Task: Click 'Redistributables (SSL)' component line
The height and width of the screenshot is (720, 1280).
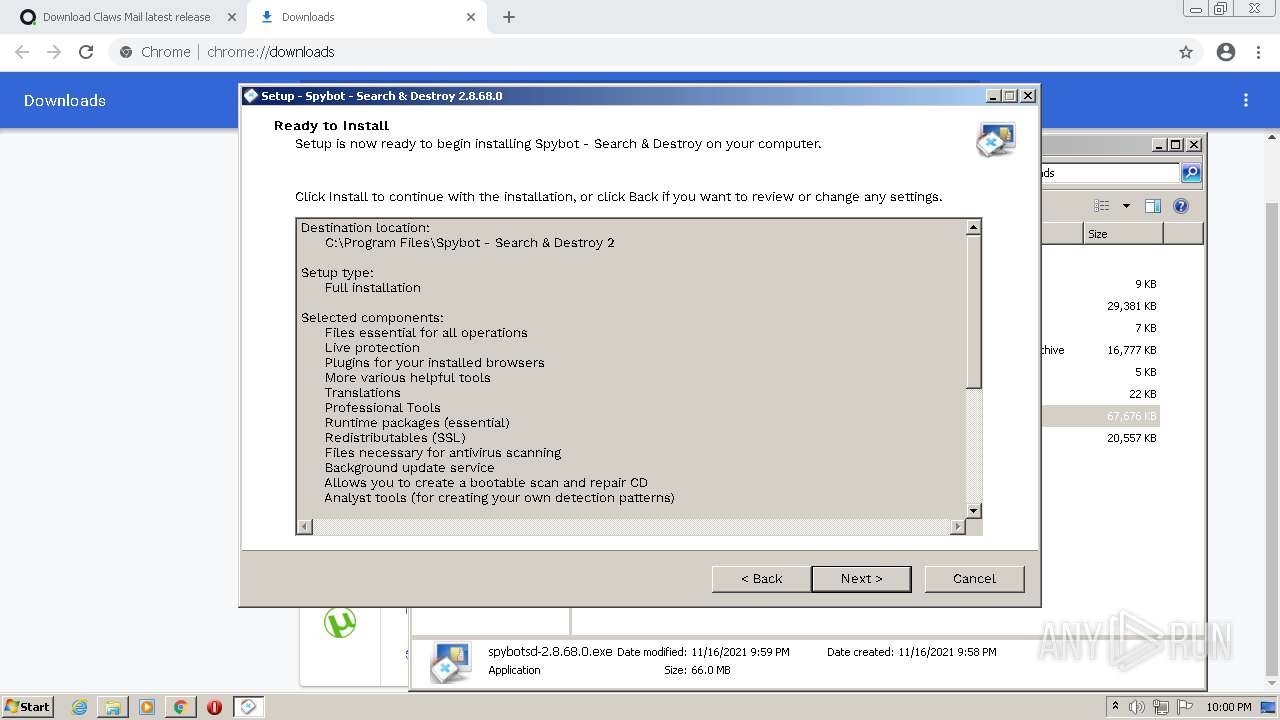Action: (x=395, y=438)
